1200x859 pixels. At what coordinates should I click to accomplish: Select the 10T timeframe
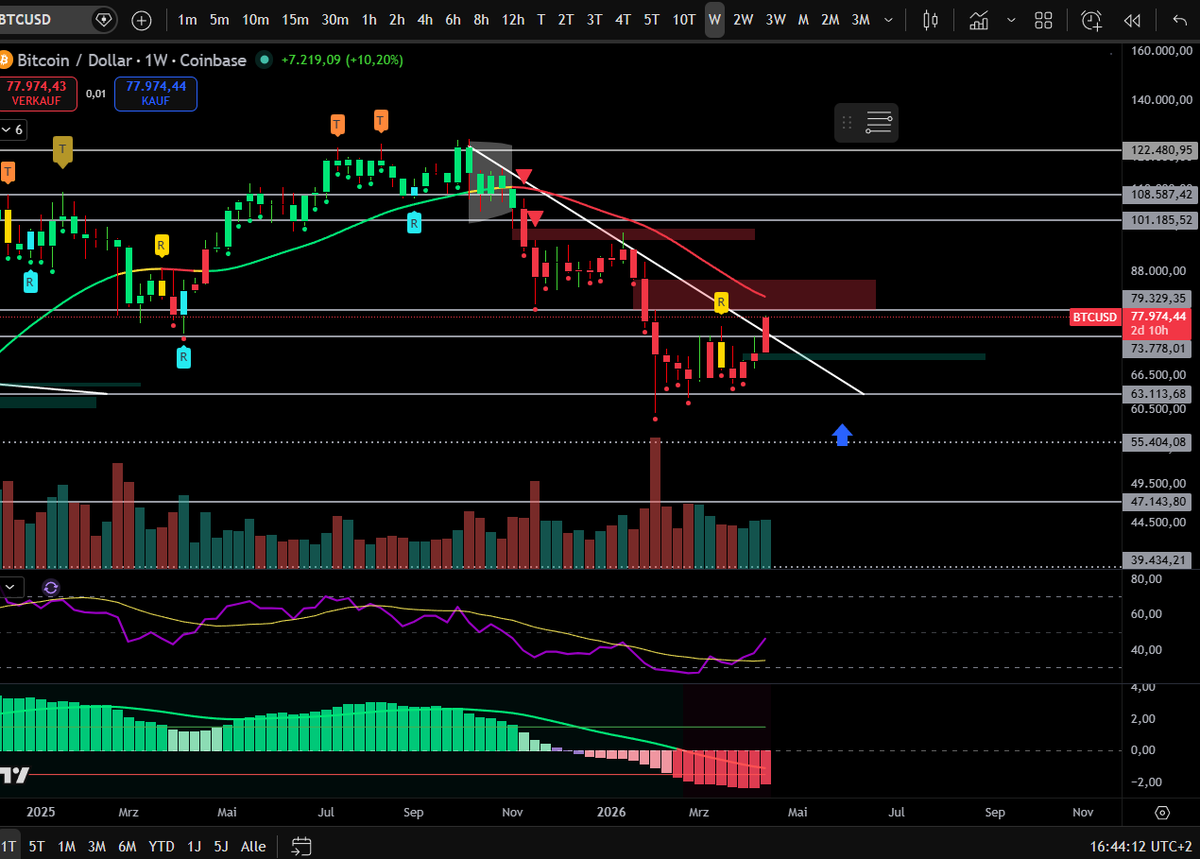[683, 20]
